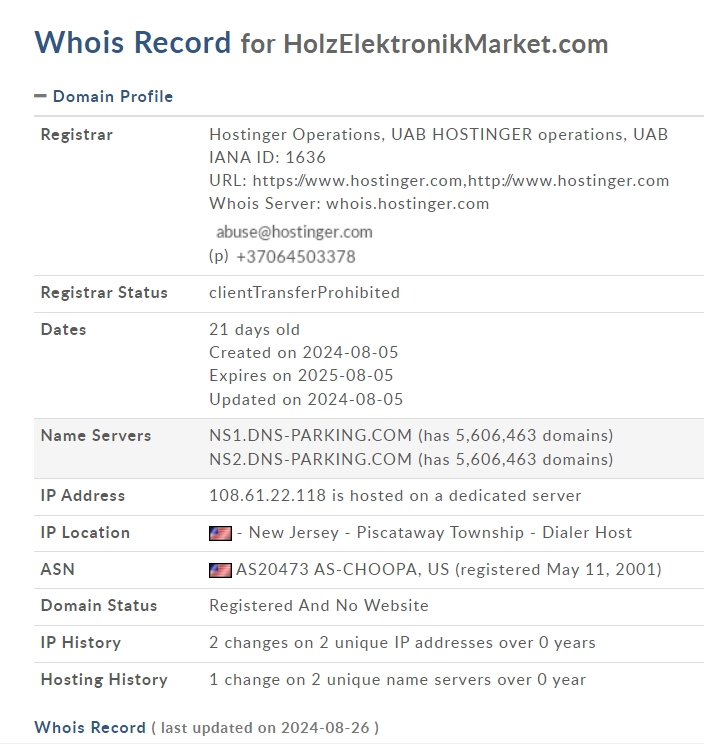Image resolution: width=704 pixels, height=744 pixels.
Task: Click the IP Address row label
Action: point(83,496)
